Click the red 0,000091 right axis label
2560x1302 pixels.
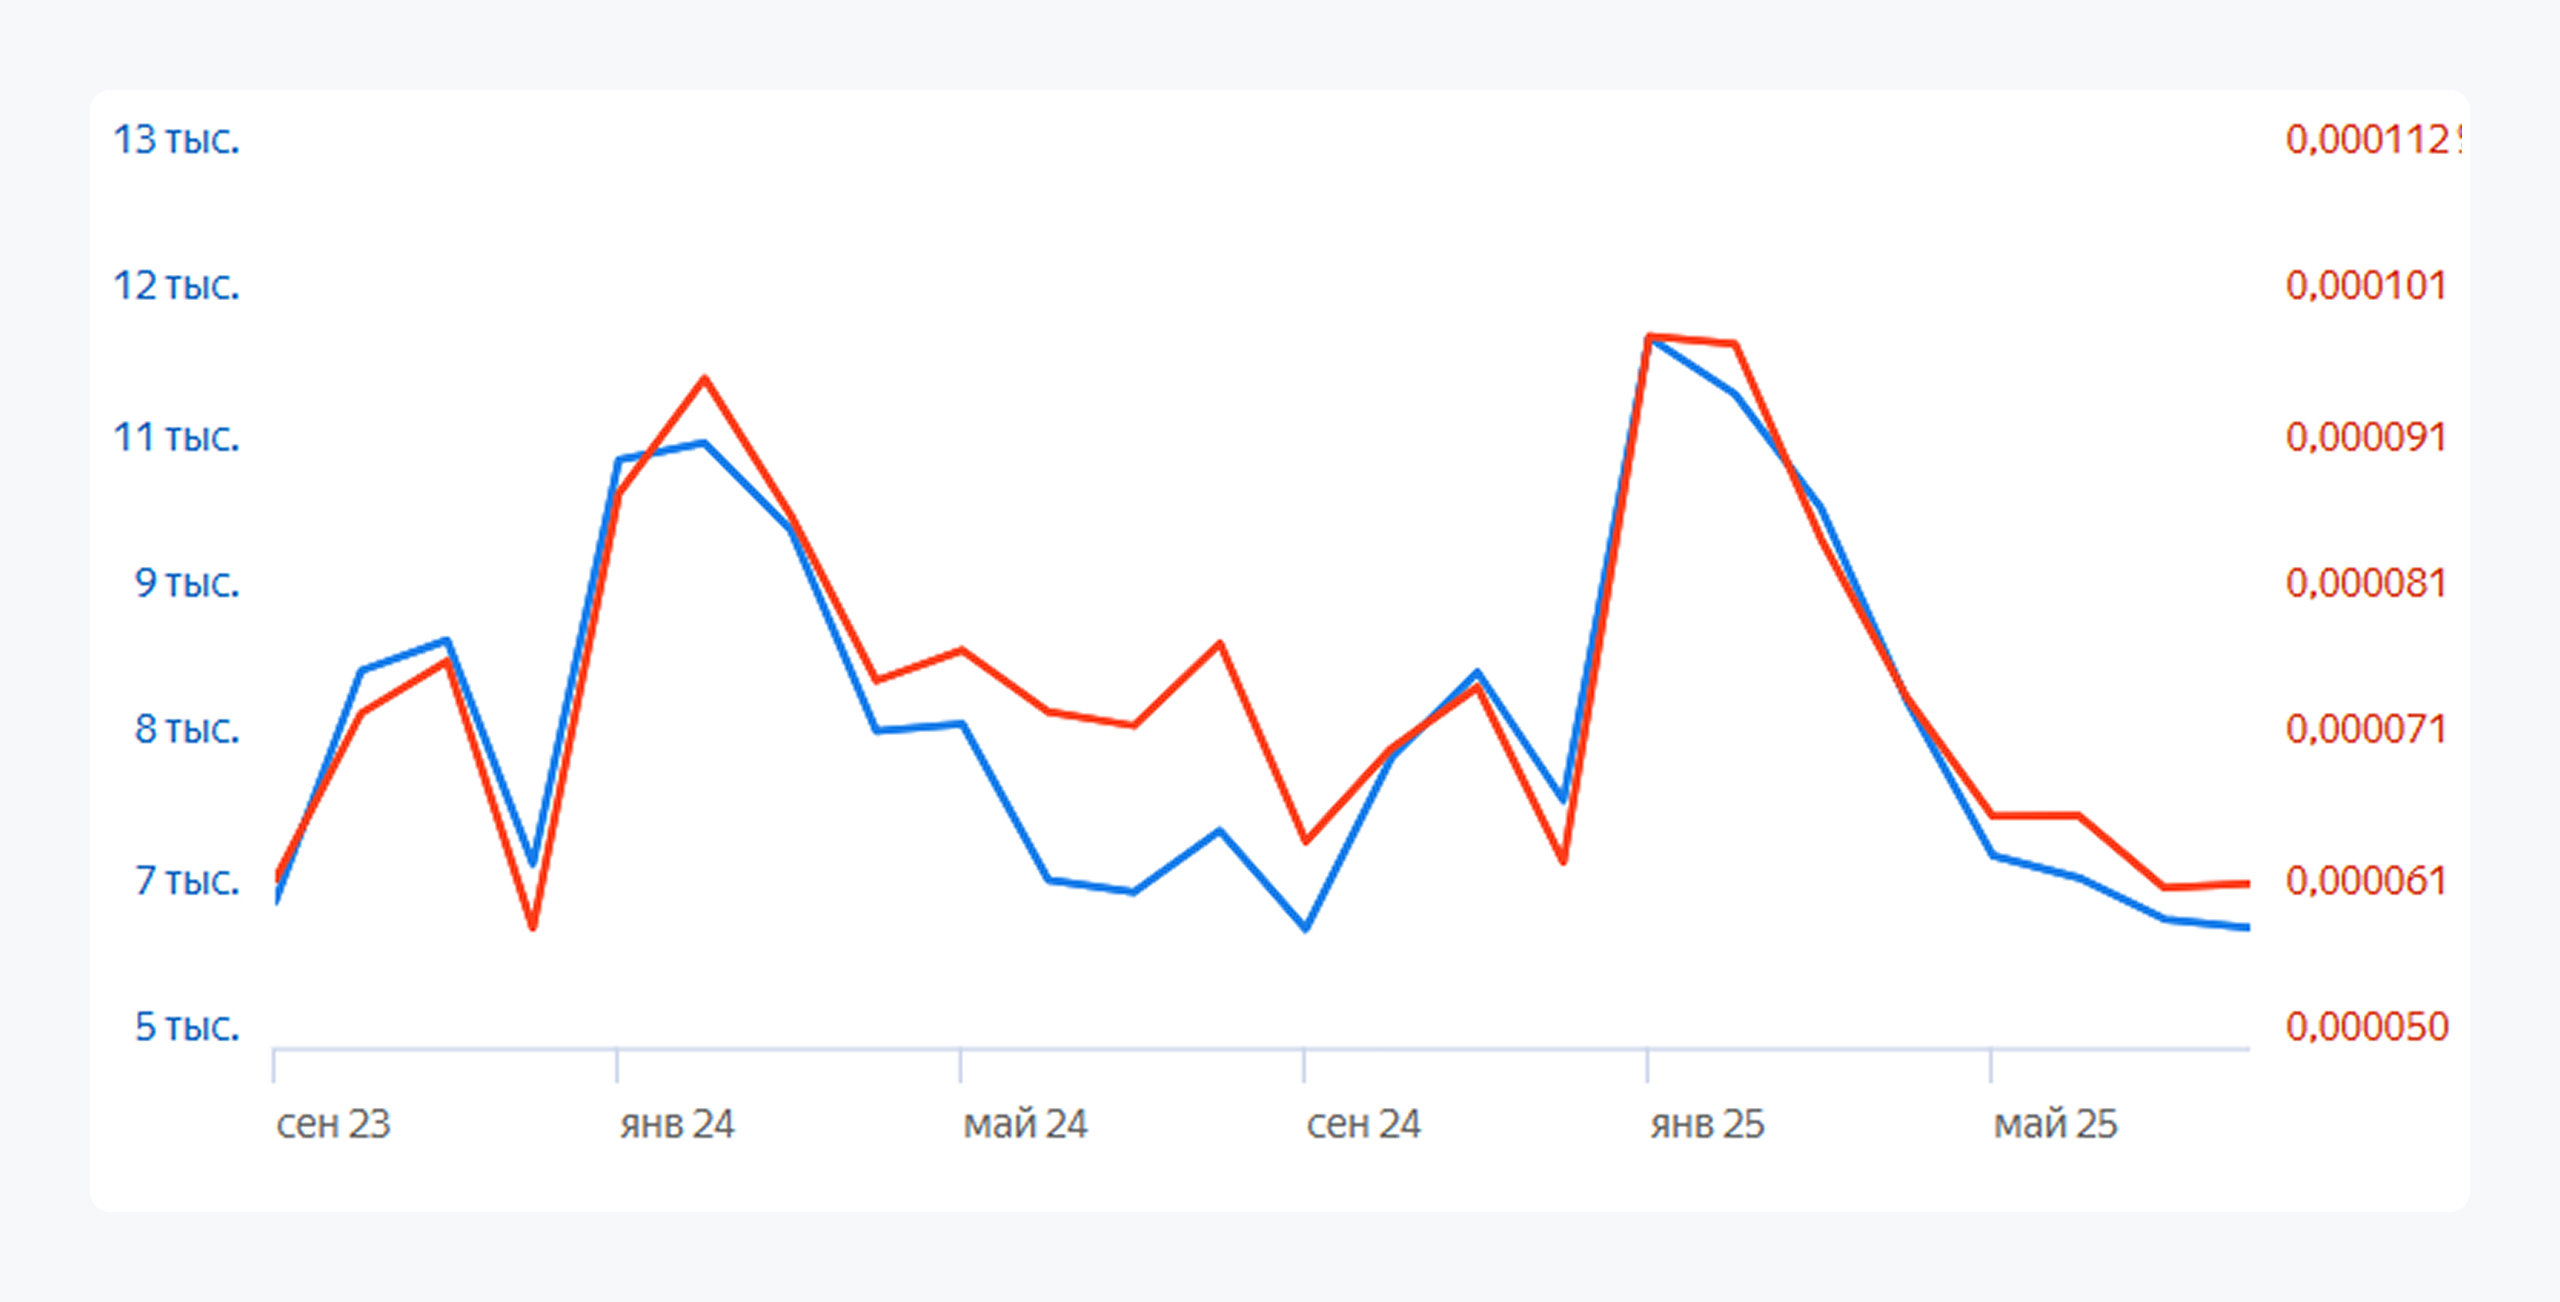(x=2365, y=437)
